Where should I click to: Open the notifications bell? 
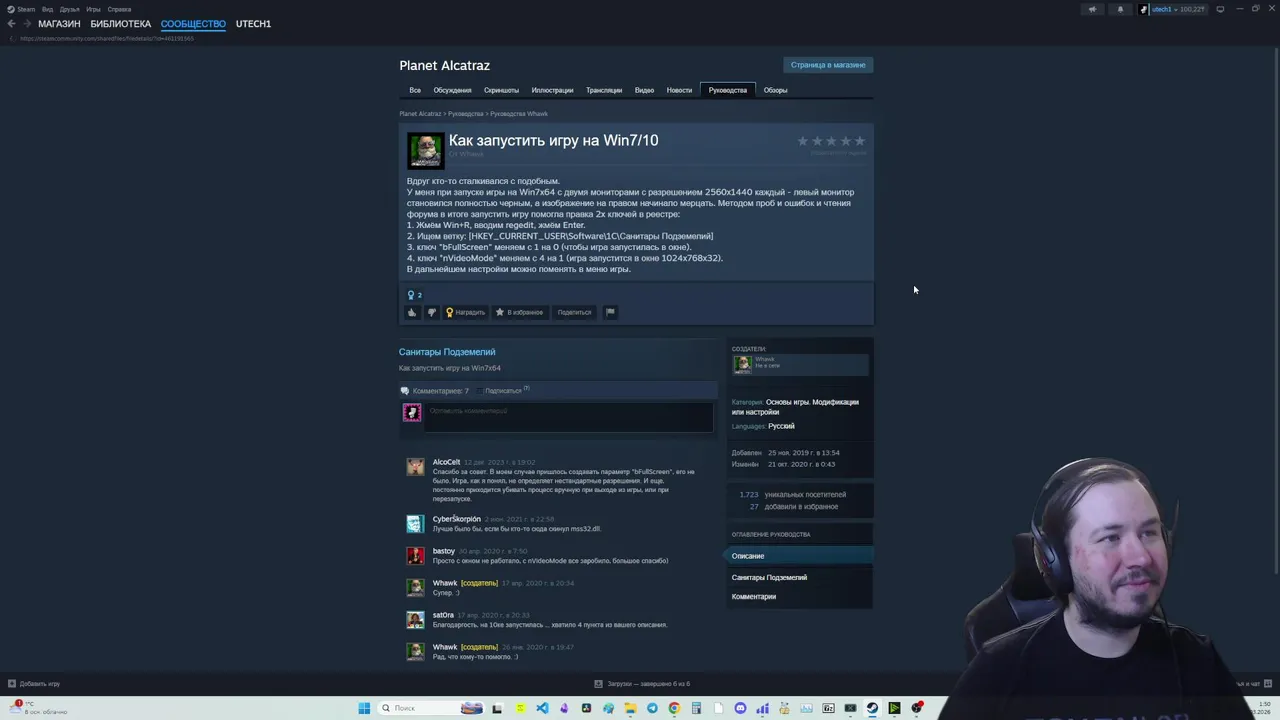click(1120, 9)
